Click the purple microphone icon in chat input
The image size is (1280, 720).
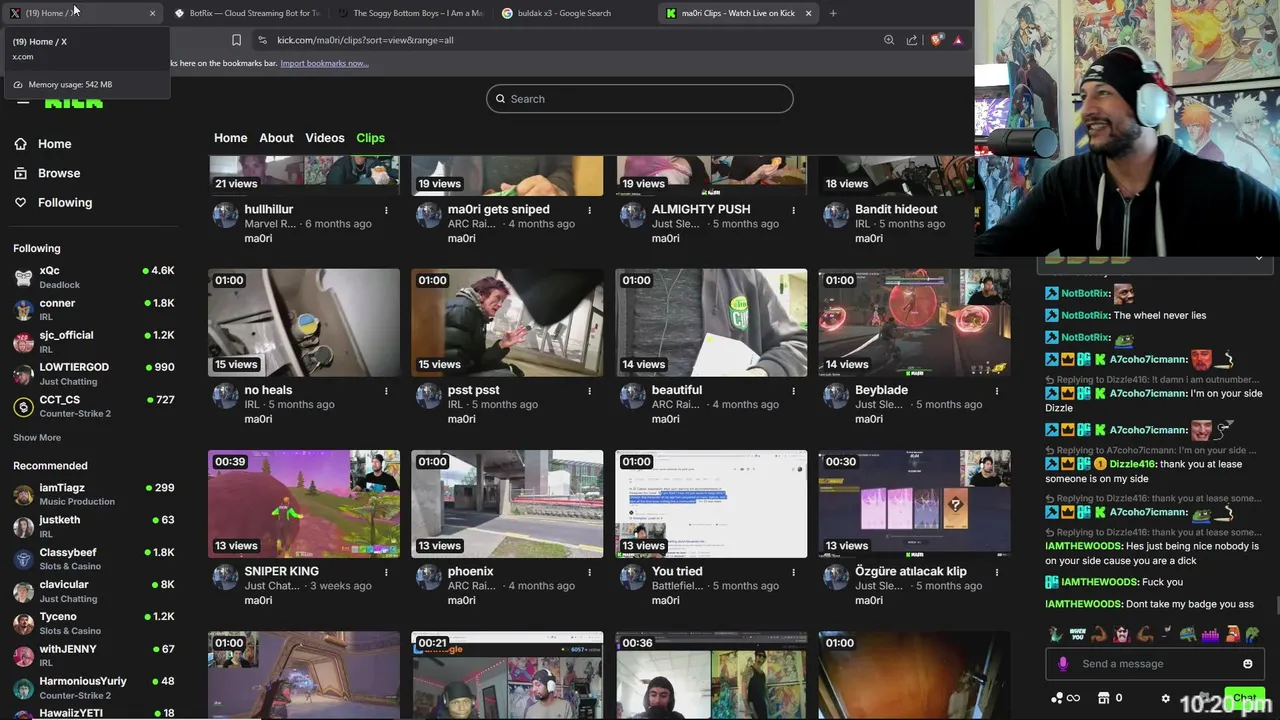tap(1062, 663)
